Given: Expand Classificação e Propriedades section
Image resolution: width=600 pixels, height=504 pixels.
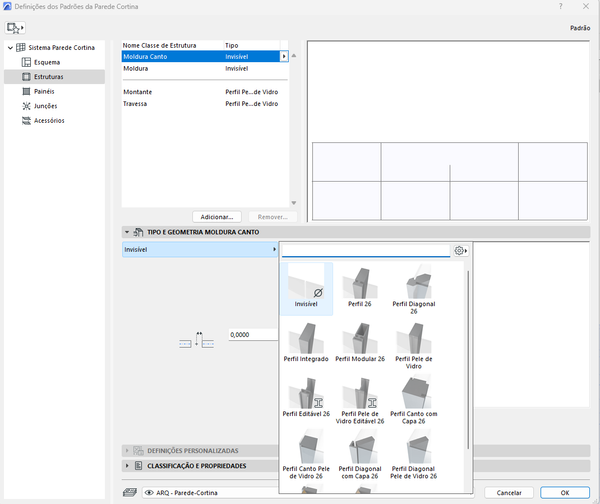Looking at the screenshot, I should point(127,466).
